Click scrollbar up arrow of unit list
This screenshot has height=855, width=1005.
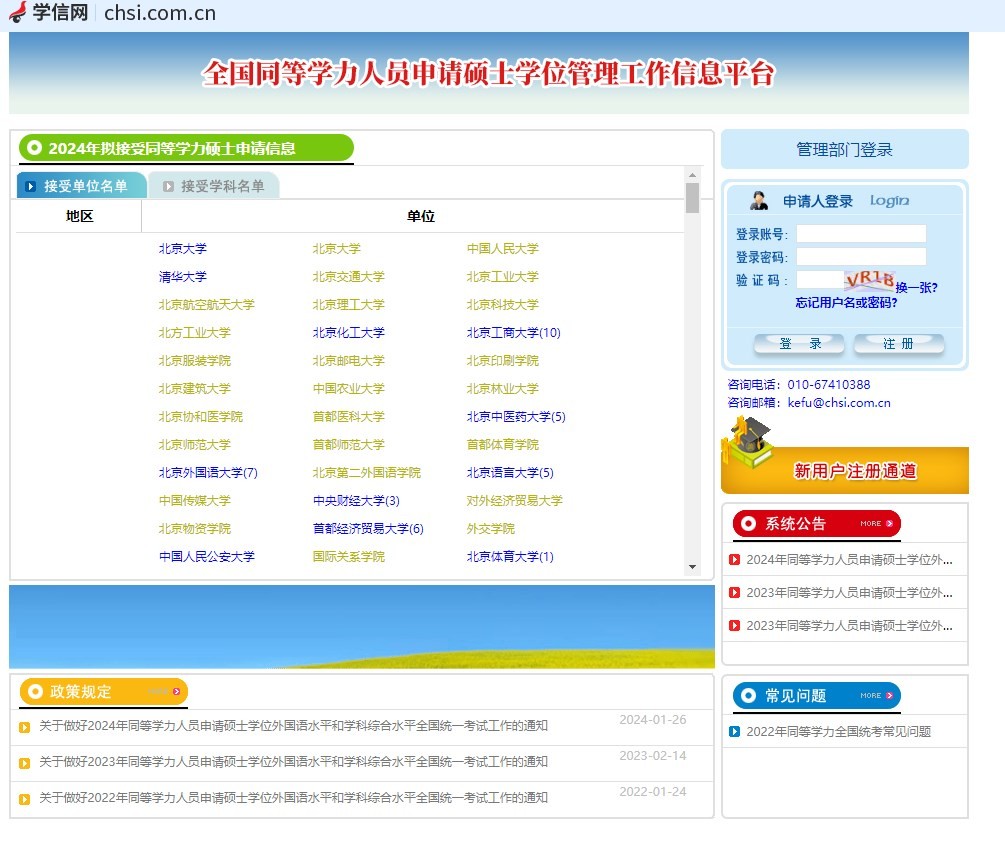click(692, 175)
